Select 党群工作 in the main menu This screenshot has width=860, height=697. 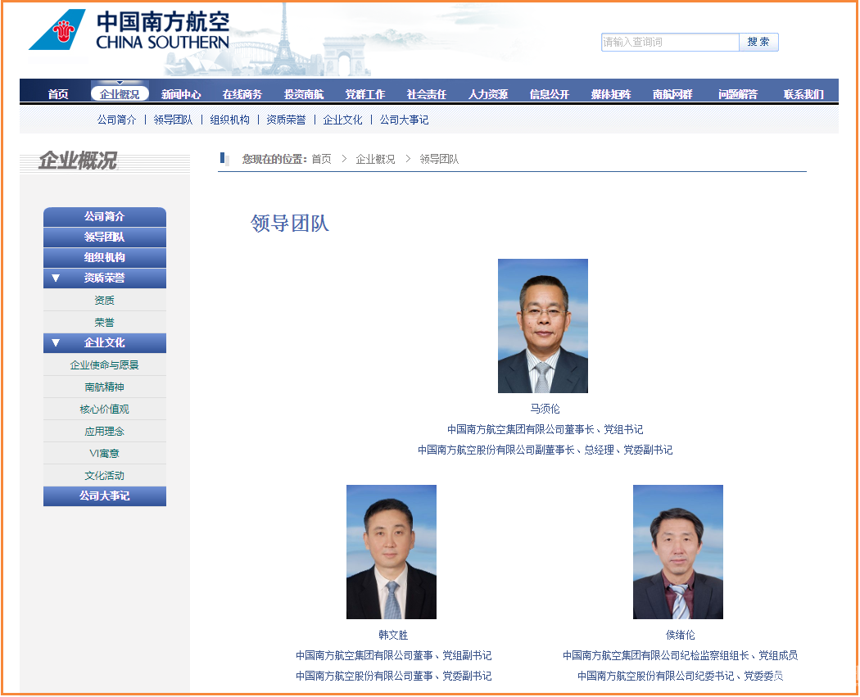click(365, 94)
